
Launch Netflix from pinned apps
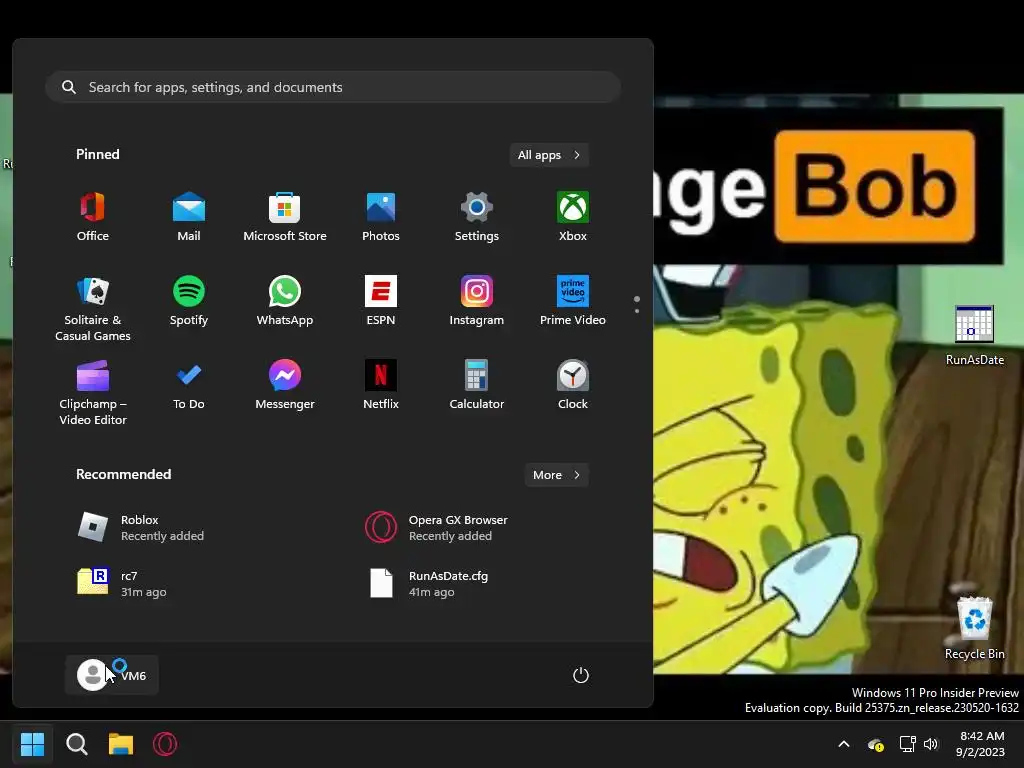tap(381, 385)
